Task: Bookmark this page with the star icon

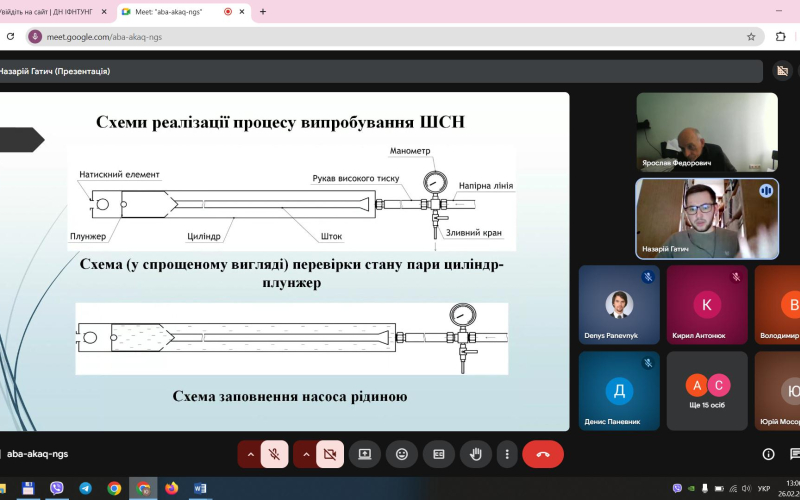Action: pos(751,37)
